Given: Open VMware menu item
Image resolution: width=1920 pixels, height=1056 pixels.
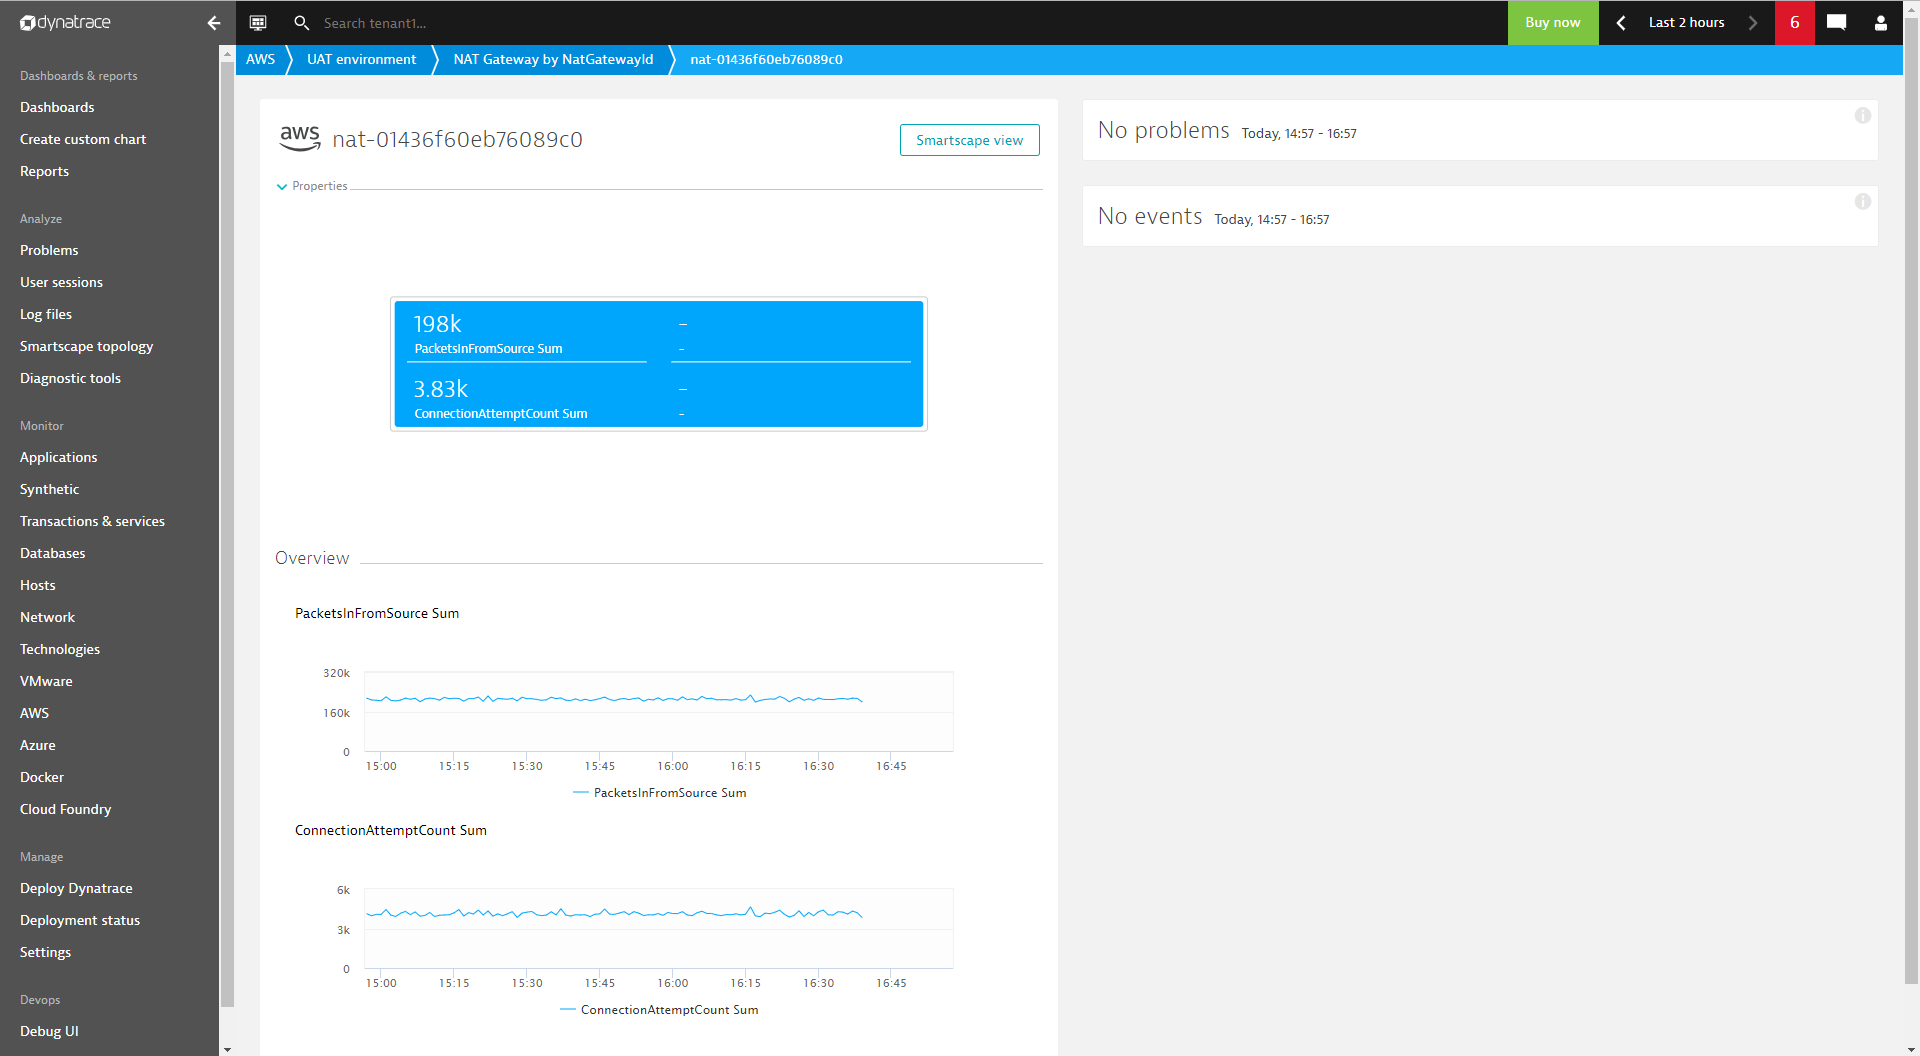Looking at the screenshot, I should [46, 681].
